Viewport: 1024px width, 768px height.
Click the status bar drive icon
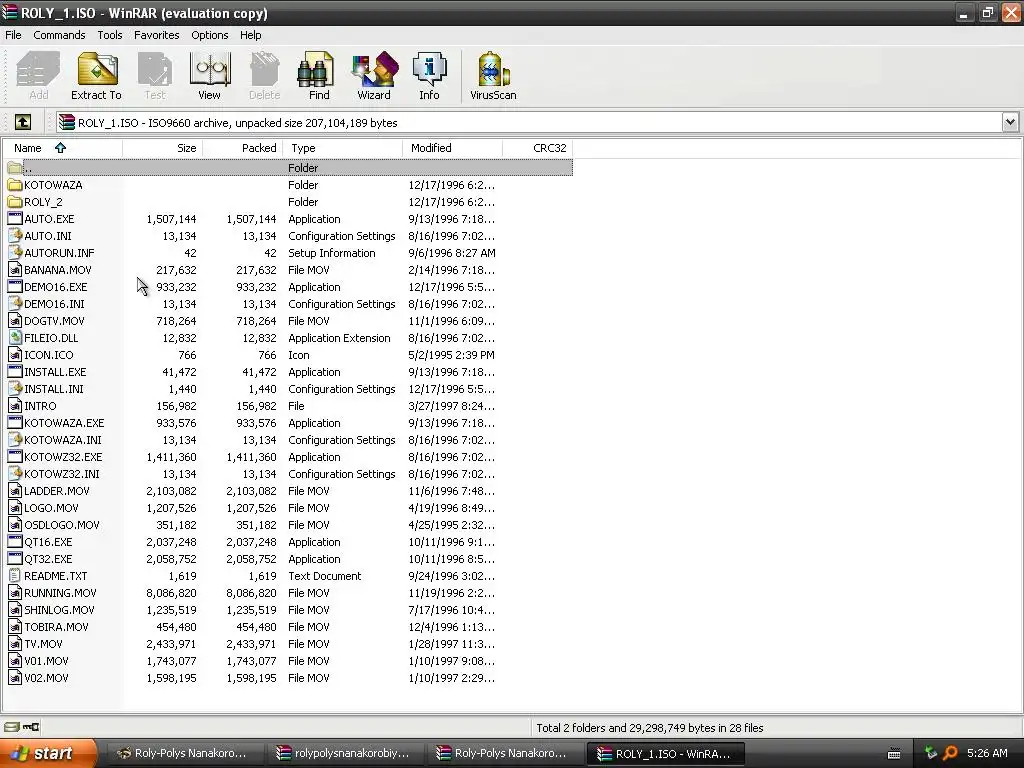tap(11, 727)
